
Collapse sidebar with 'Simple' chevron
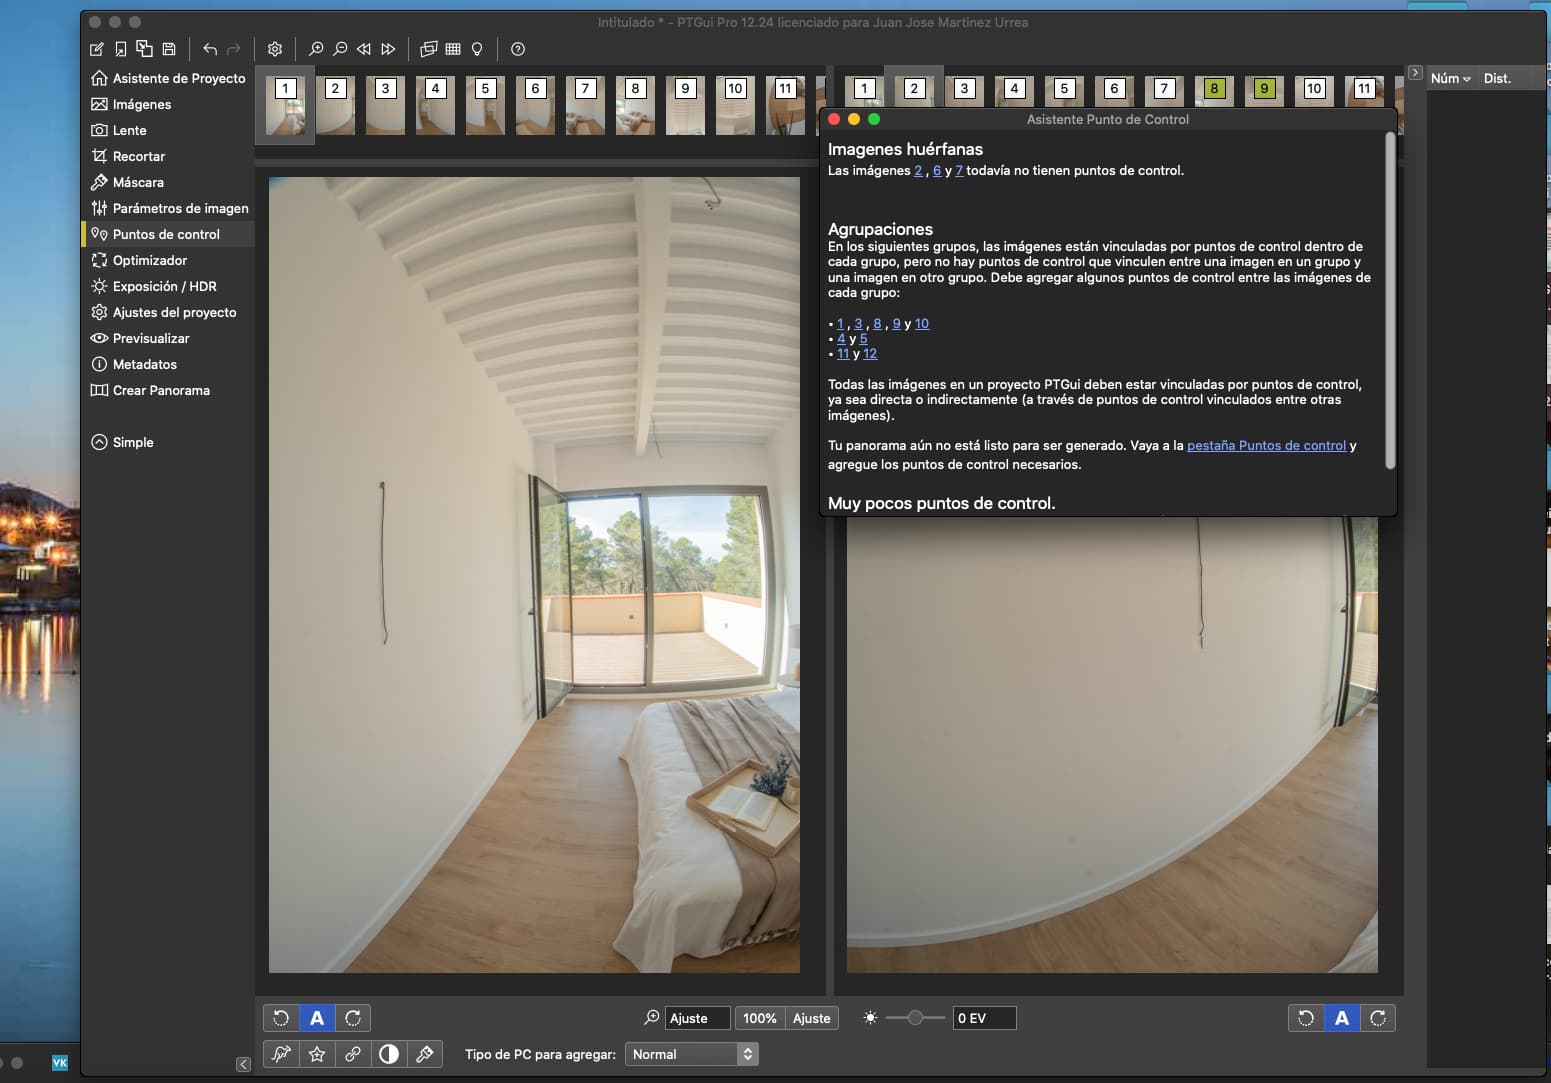(x=99, y=442)
